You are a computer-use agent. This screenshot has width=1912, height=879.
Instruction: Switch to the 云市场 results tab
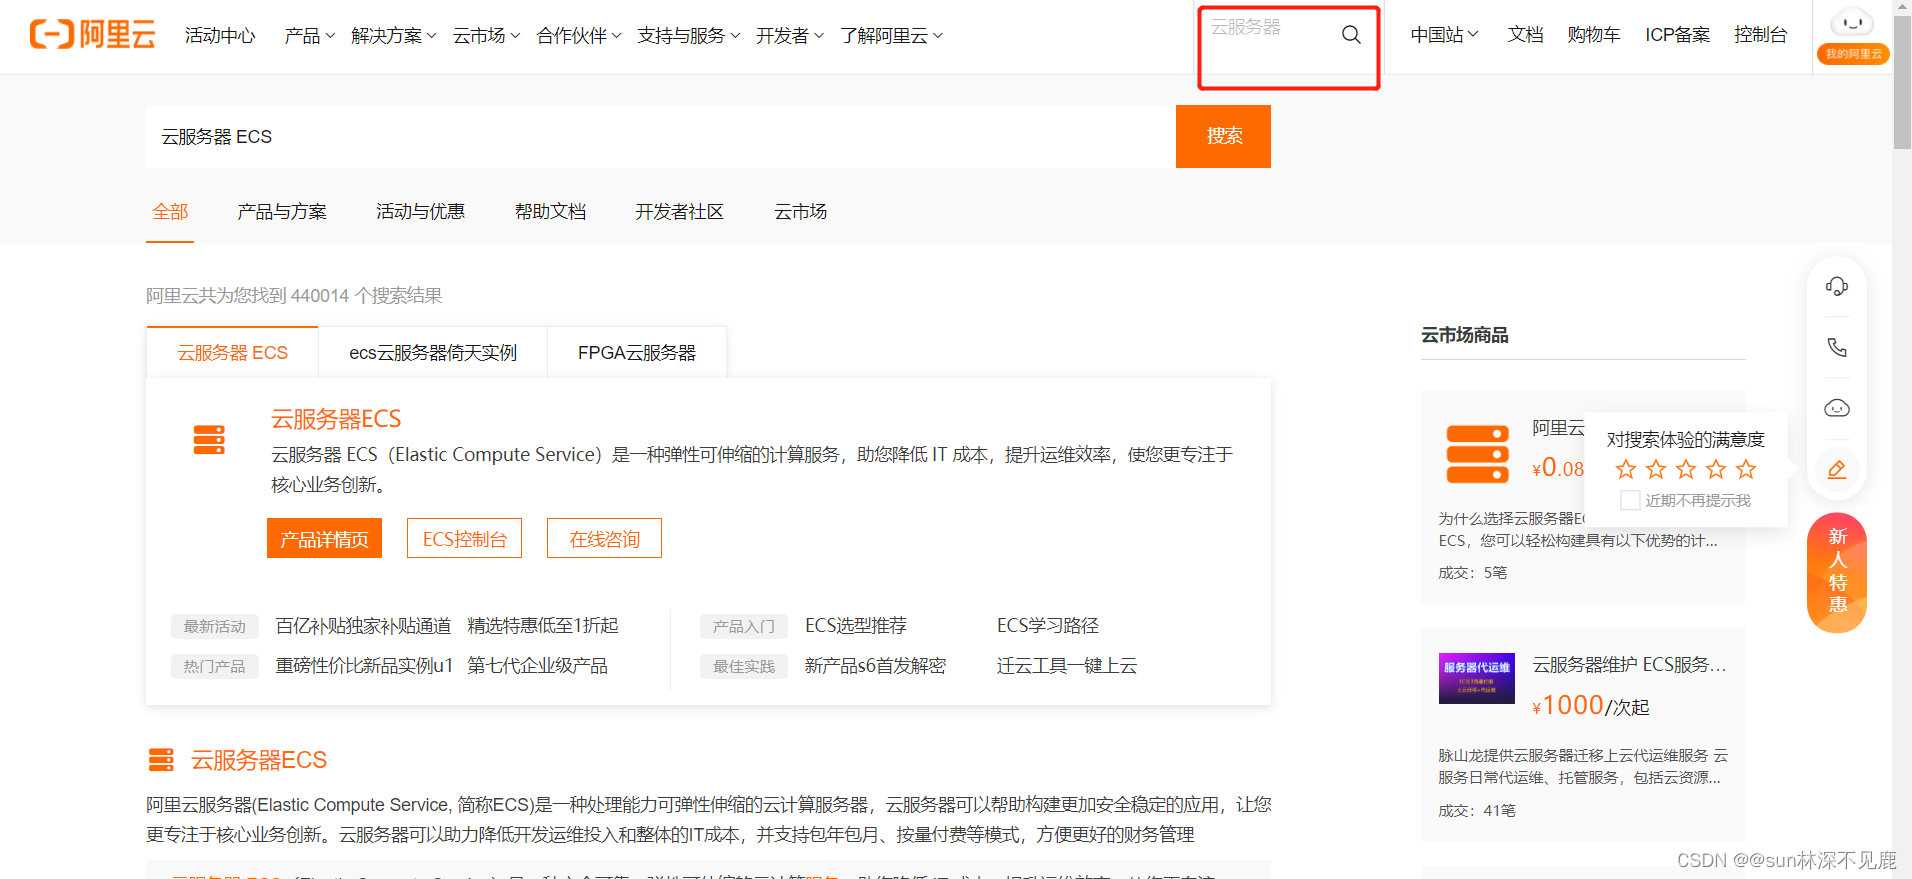pyautogui.click(x=800, y=212)
